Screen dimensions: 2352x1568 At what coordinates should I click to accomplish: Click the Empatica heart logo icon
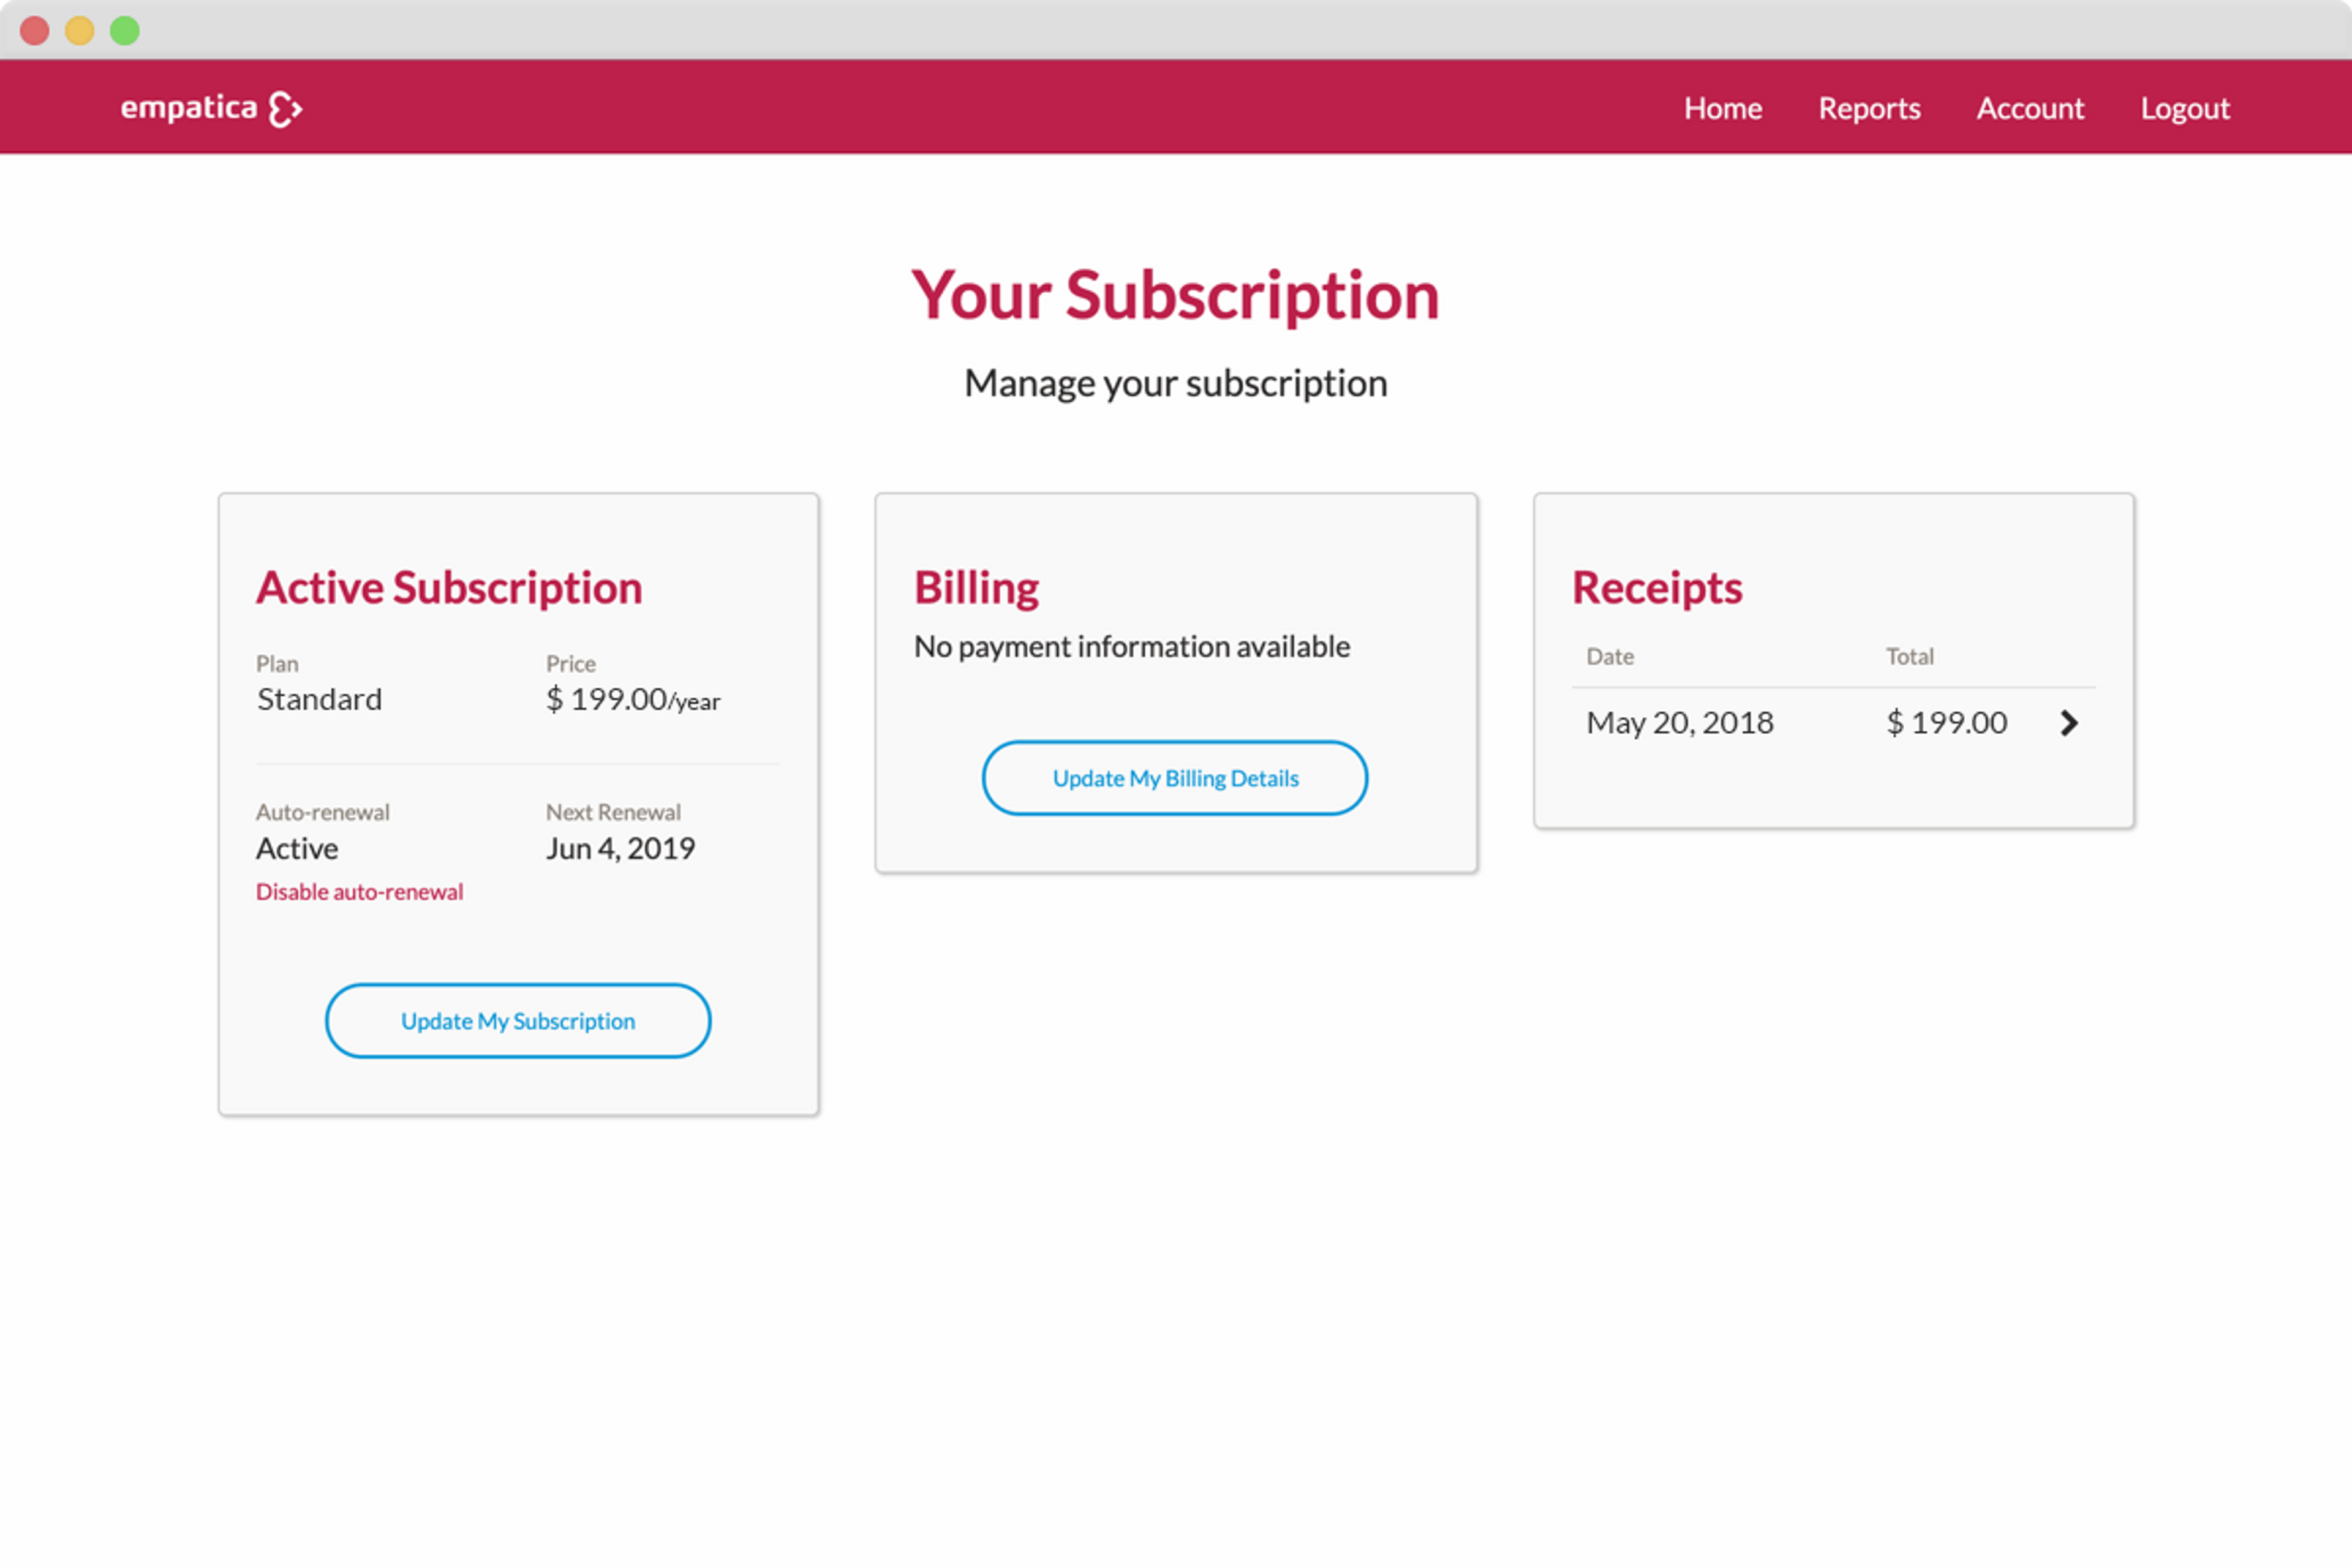click(285, 109)
